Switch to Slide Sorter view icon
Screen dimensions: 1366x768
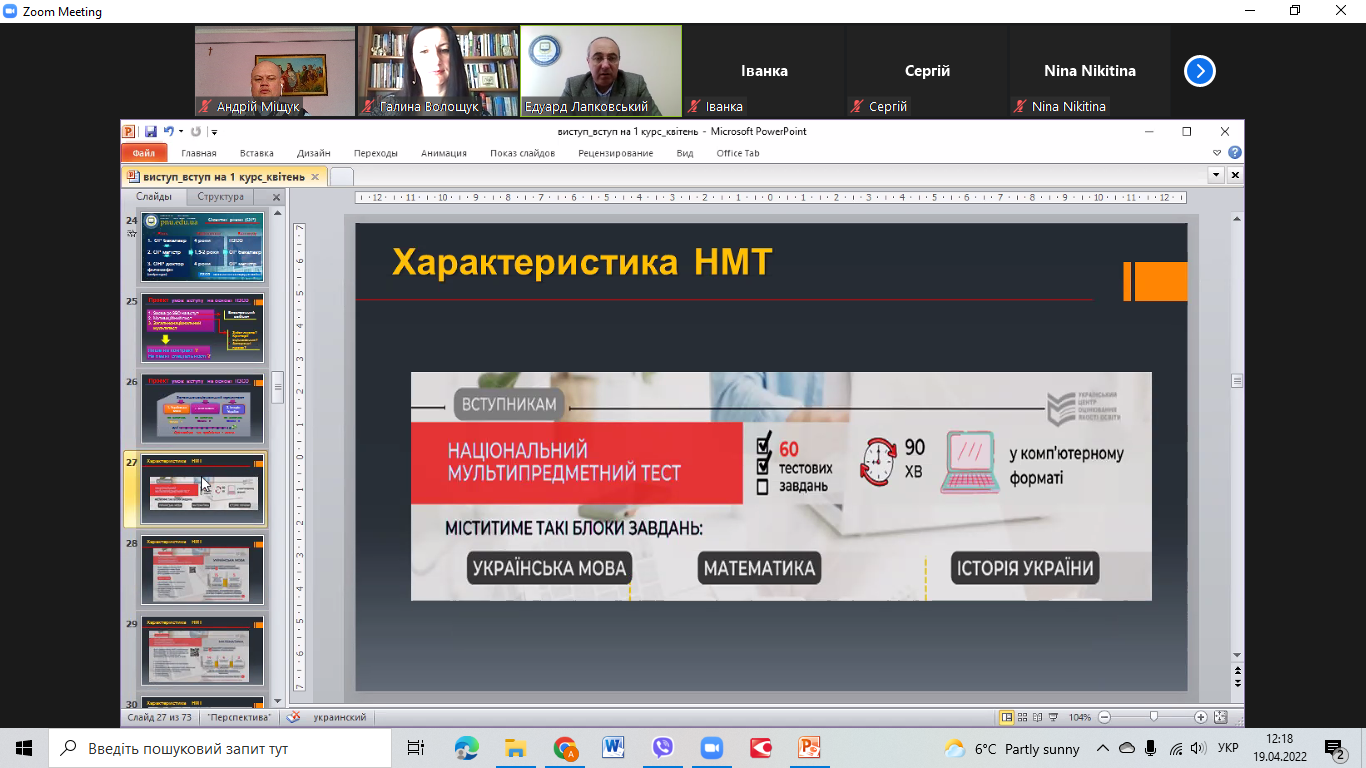(x=1024, y=718)
